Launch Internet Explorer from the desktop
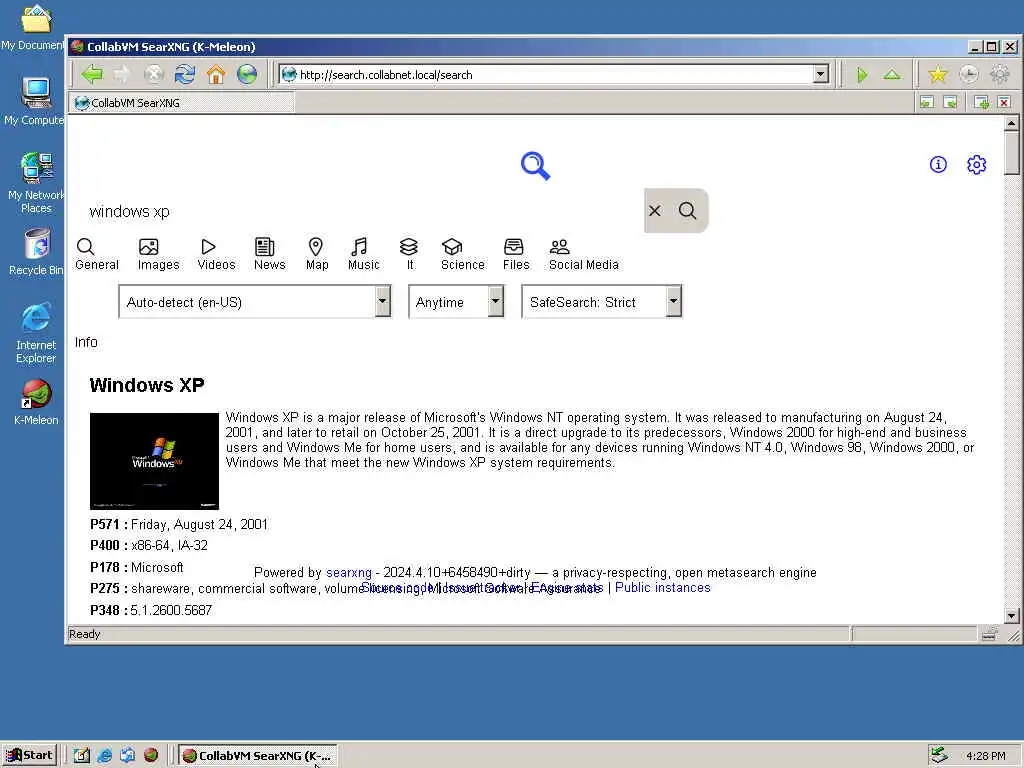 [36, 332]
